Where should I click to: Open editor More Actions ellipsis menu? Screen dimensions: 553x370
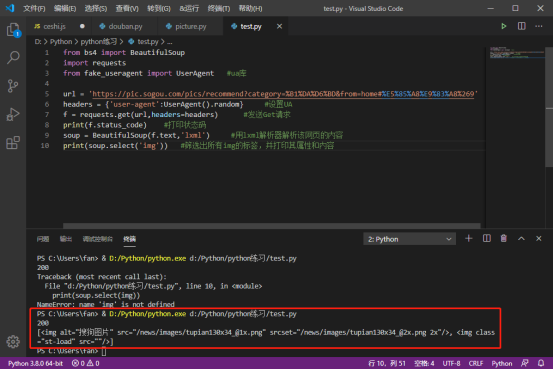539,26
